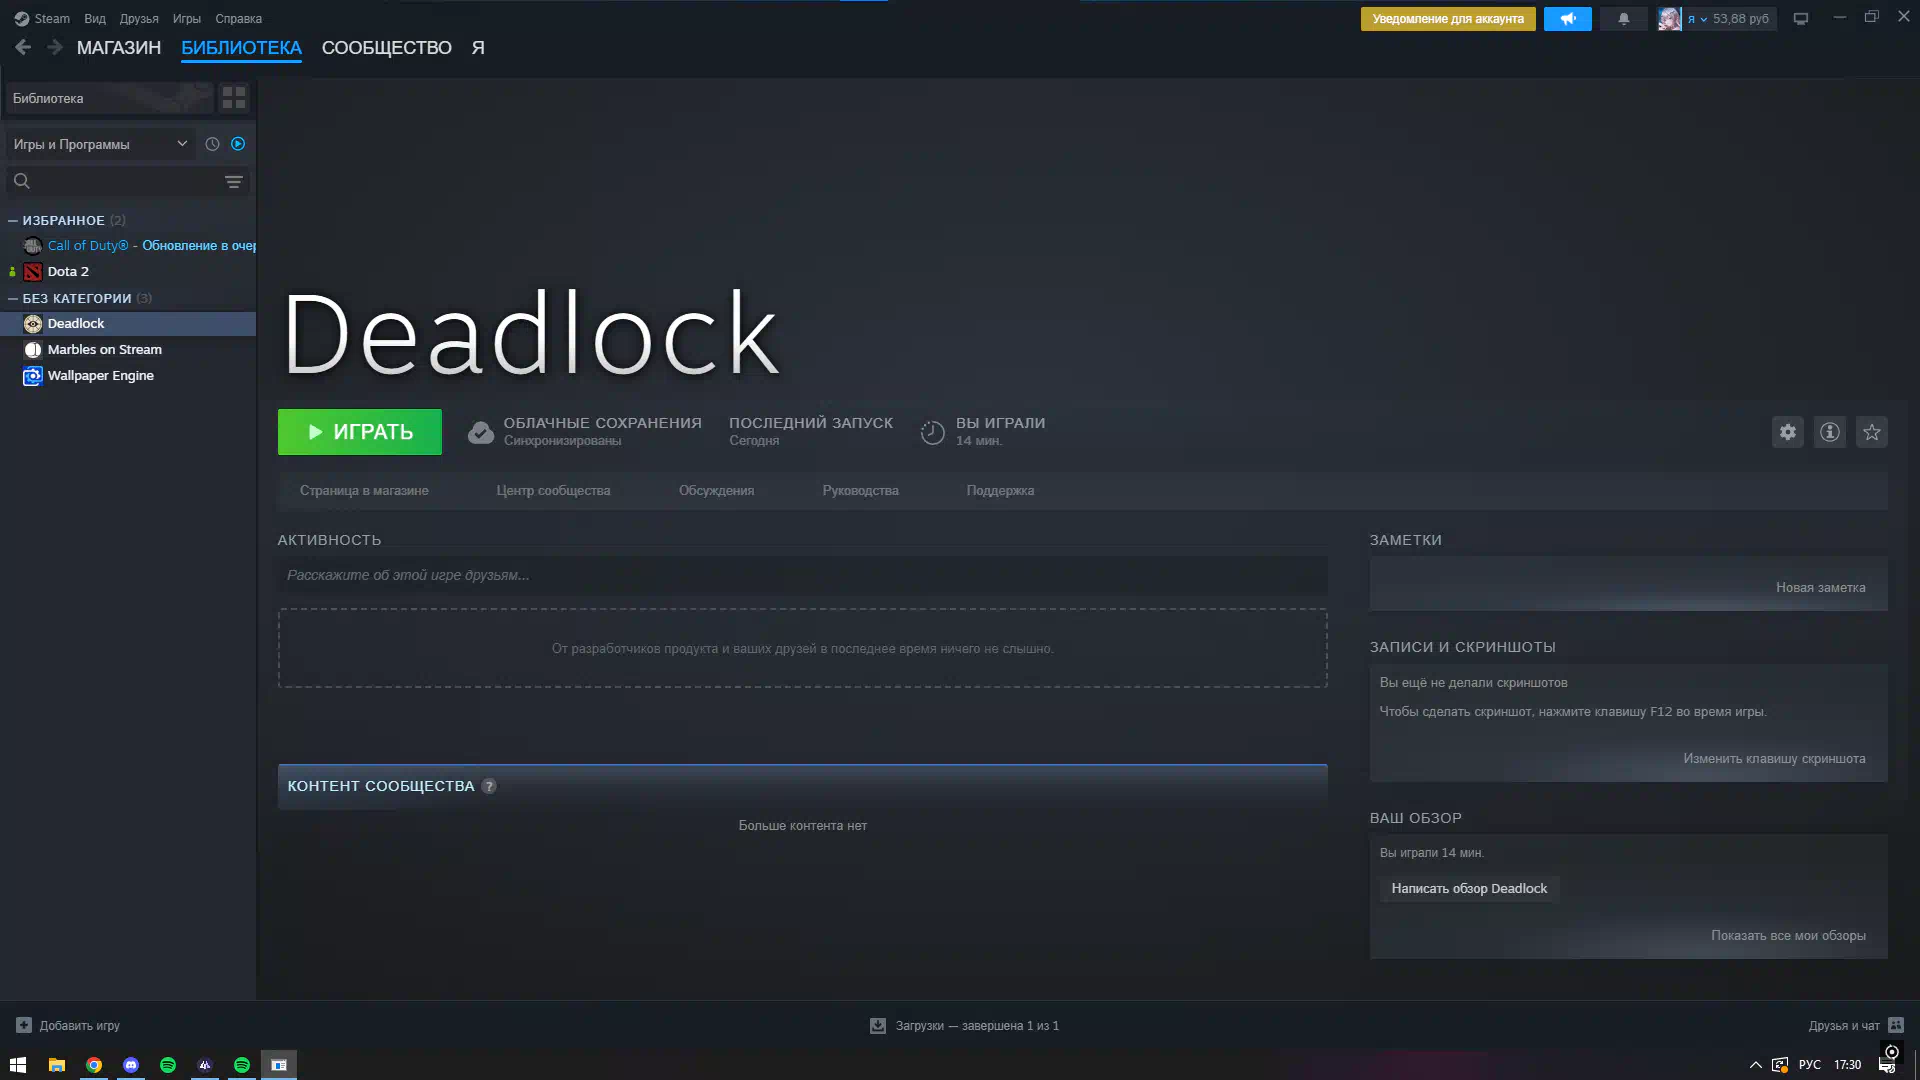
Task: Open the notifications bell
Action: [1624, 19]
